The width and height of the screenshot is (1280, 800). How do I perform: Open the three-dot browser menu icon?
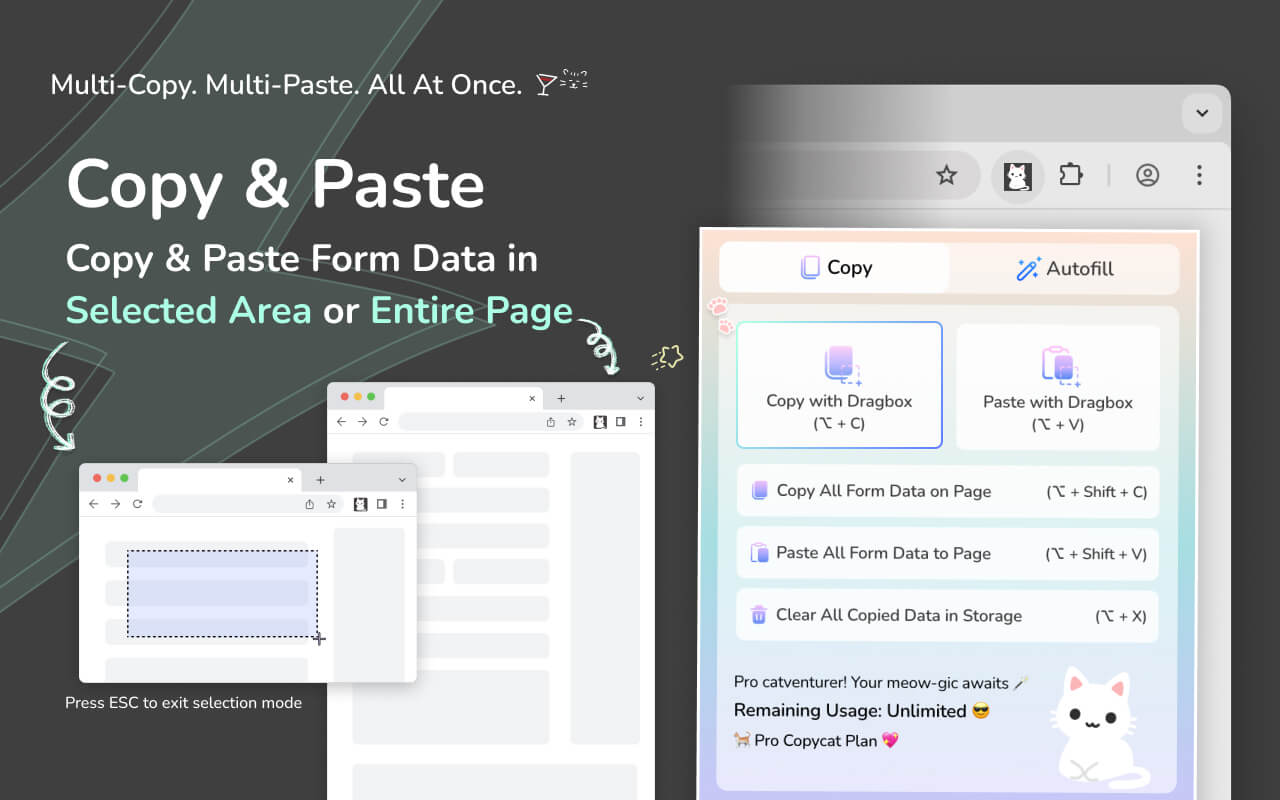point(1199,175)
